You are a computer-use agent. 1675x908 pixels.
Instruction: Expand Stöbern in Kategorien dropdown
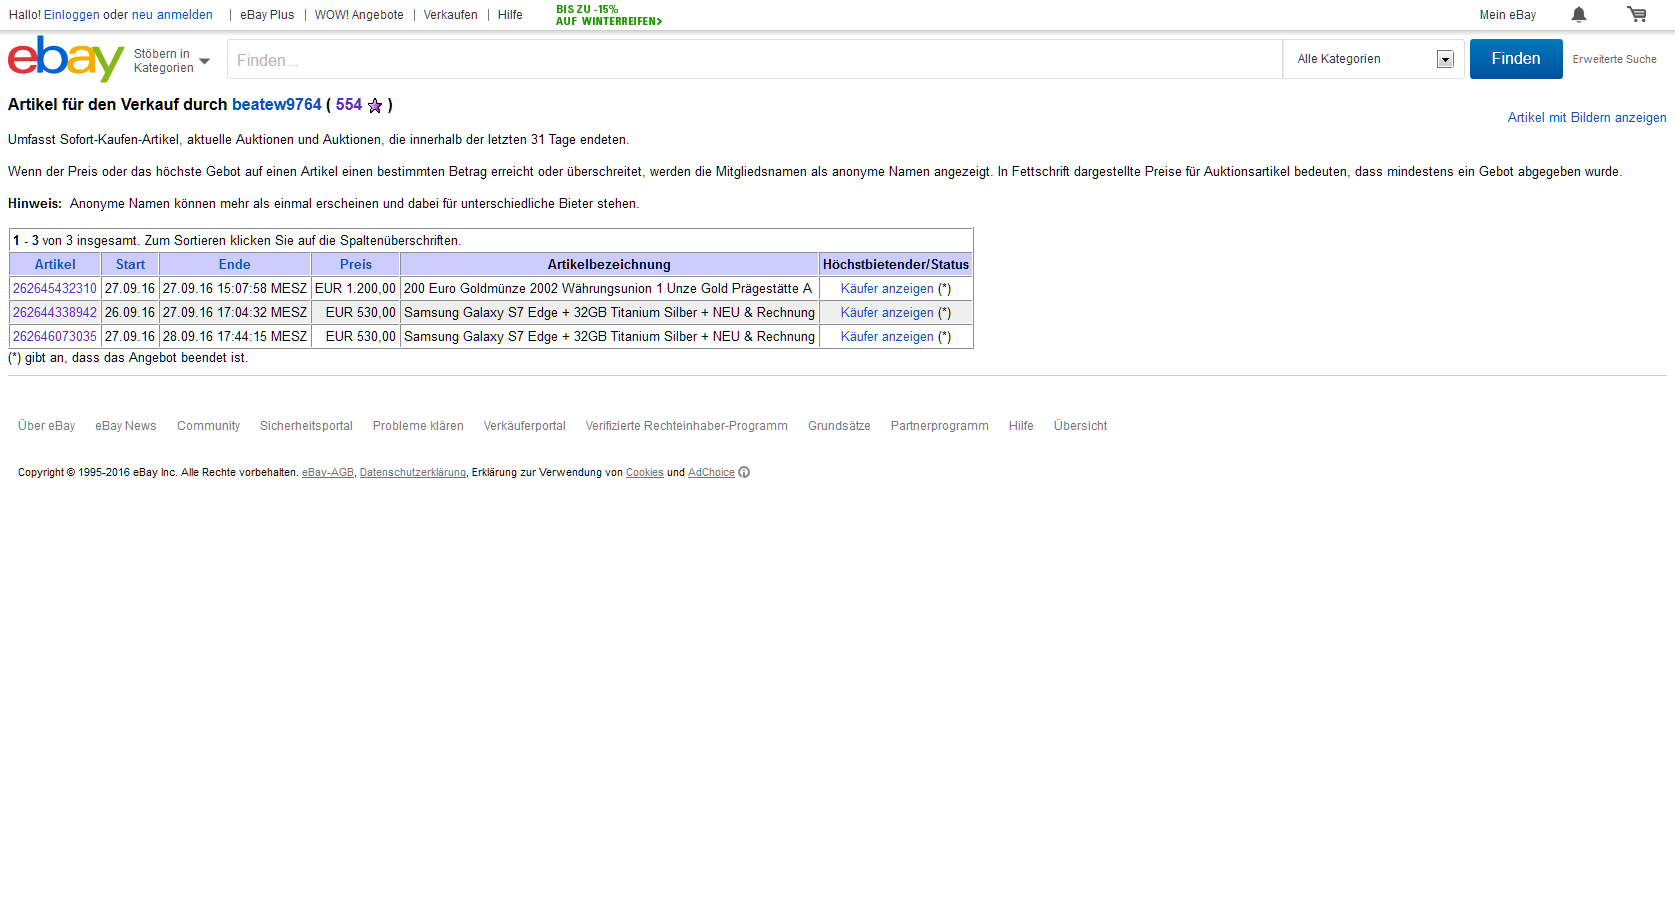click(172, 61)
